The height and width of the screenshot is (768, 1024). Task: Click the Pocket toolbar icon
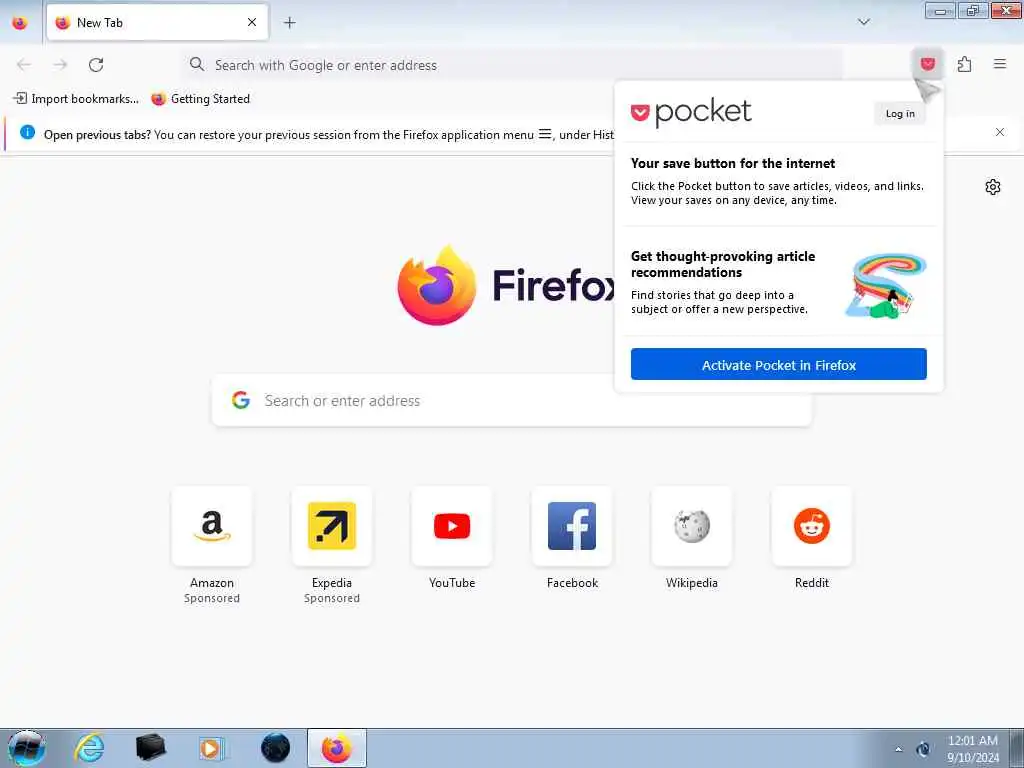pyautogui.click(x=927, y=64)
